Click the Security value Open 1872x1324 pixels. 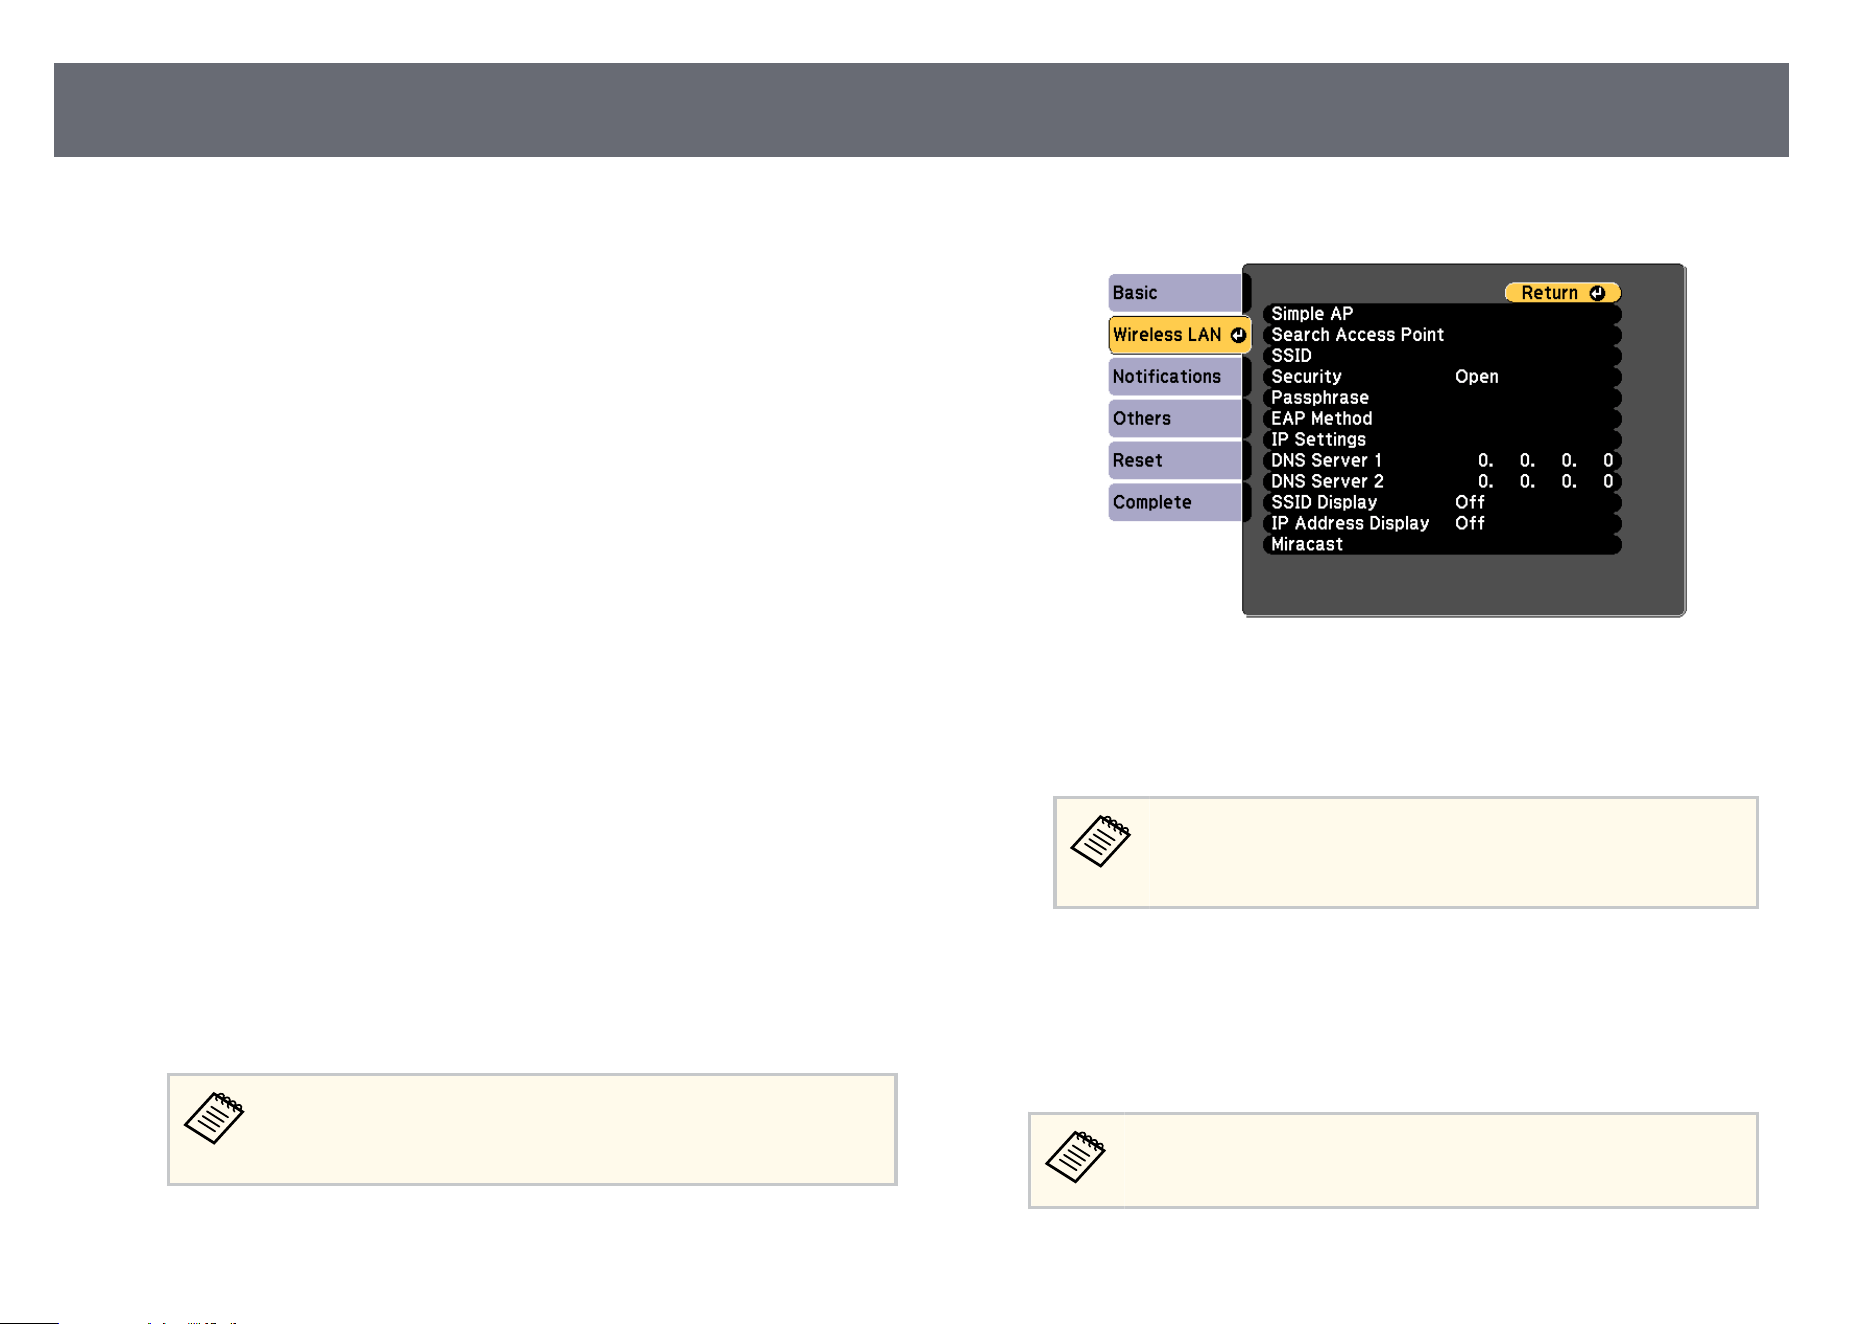tap(1476, 377)
